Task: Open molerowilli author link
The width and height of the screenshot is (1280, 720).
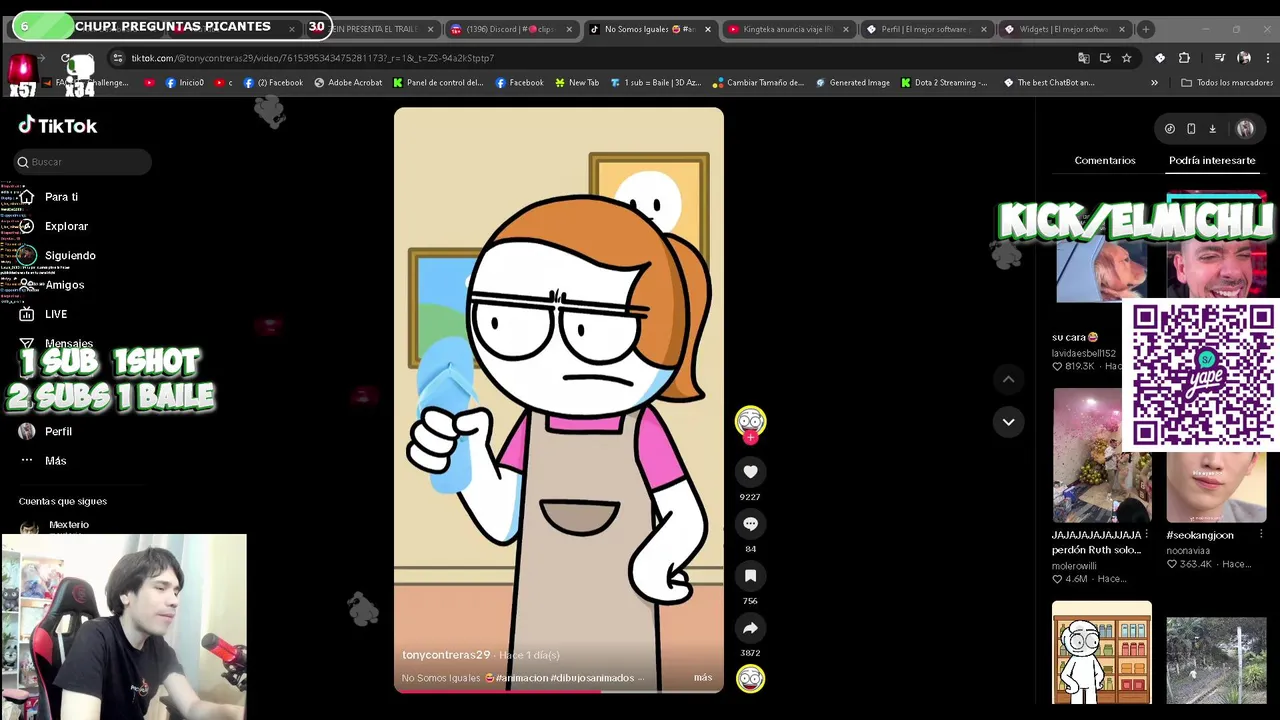Action: [1074, 566]
